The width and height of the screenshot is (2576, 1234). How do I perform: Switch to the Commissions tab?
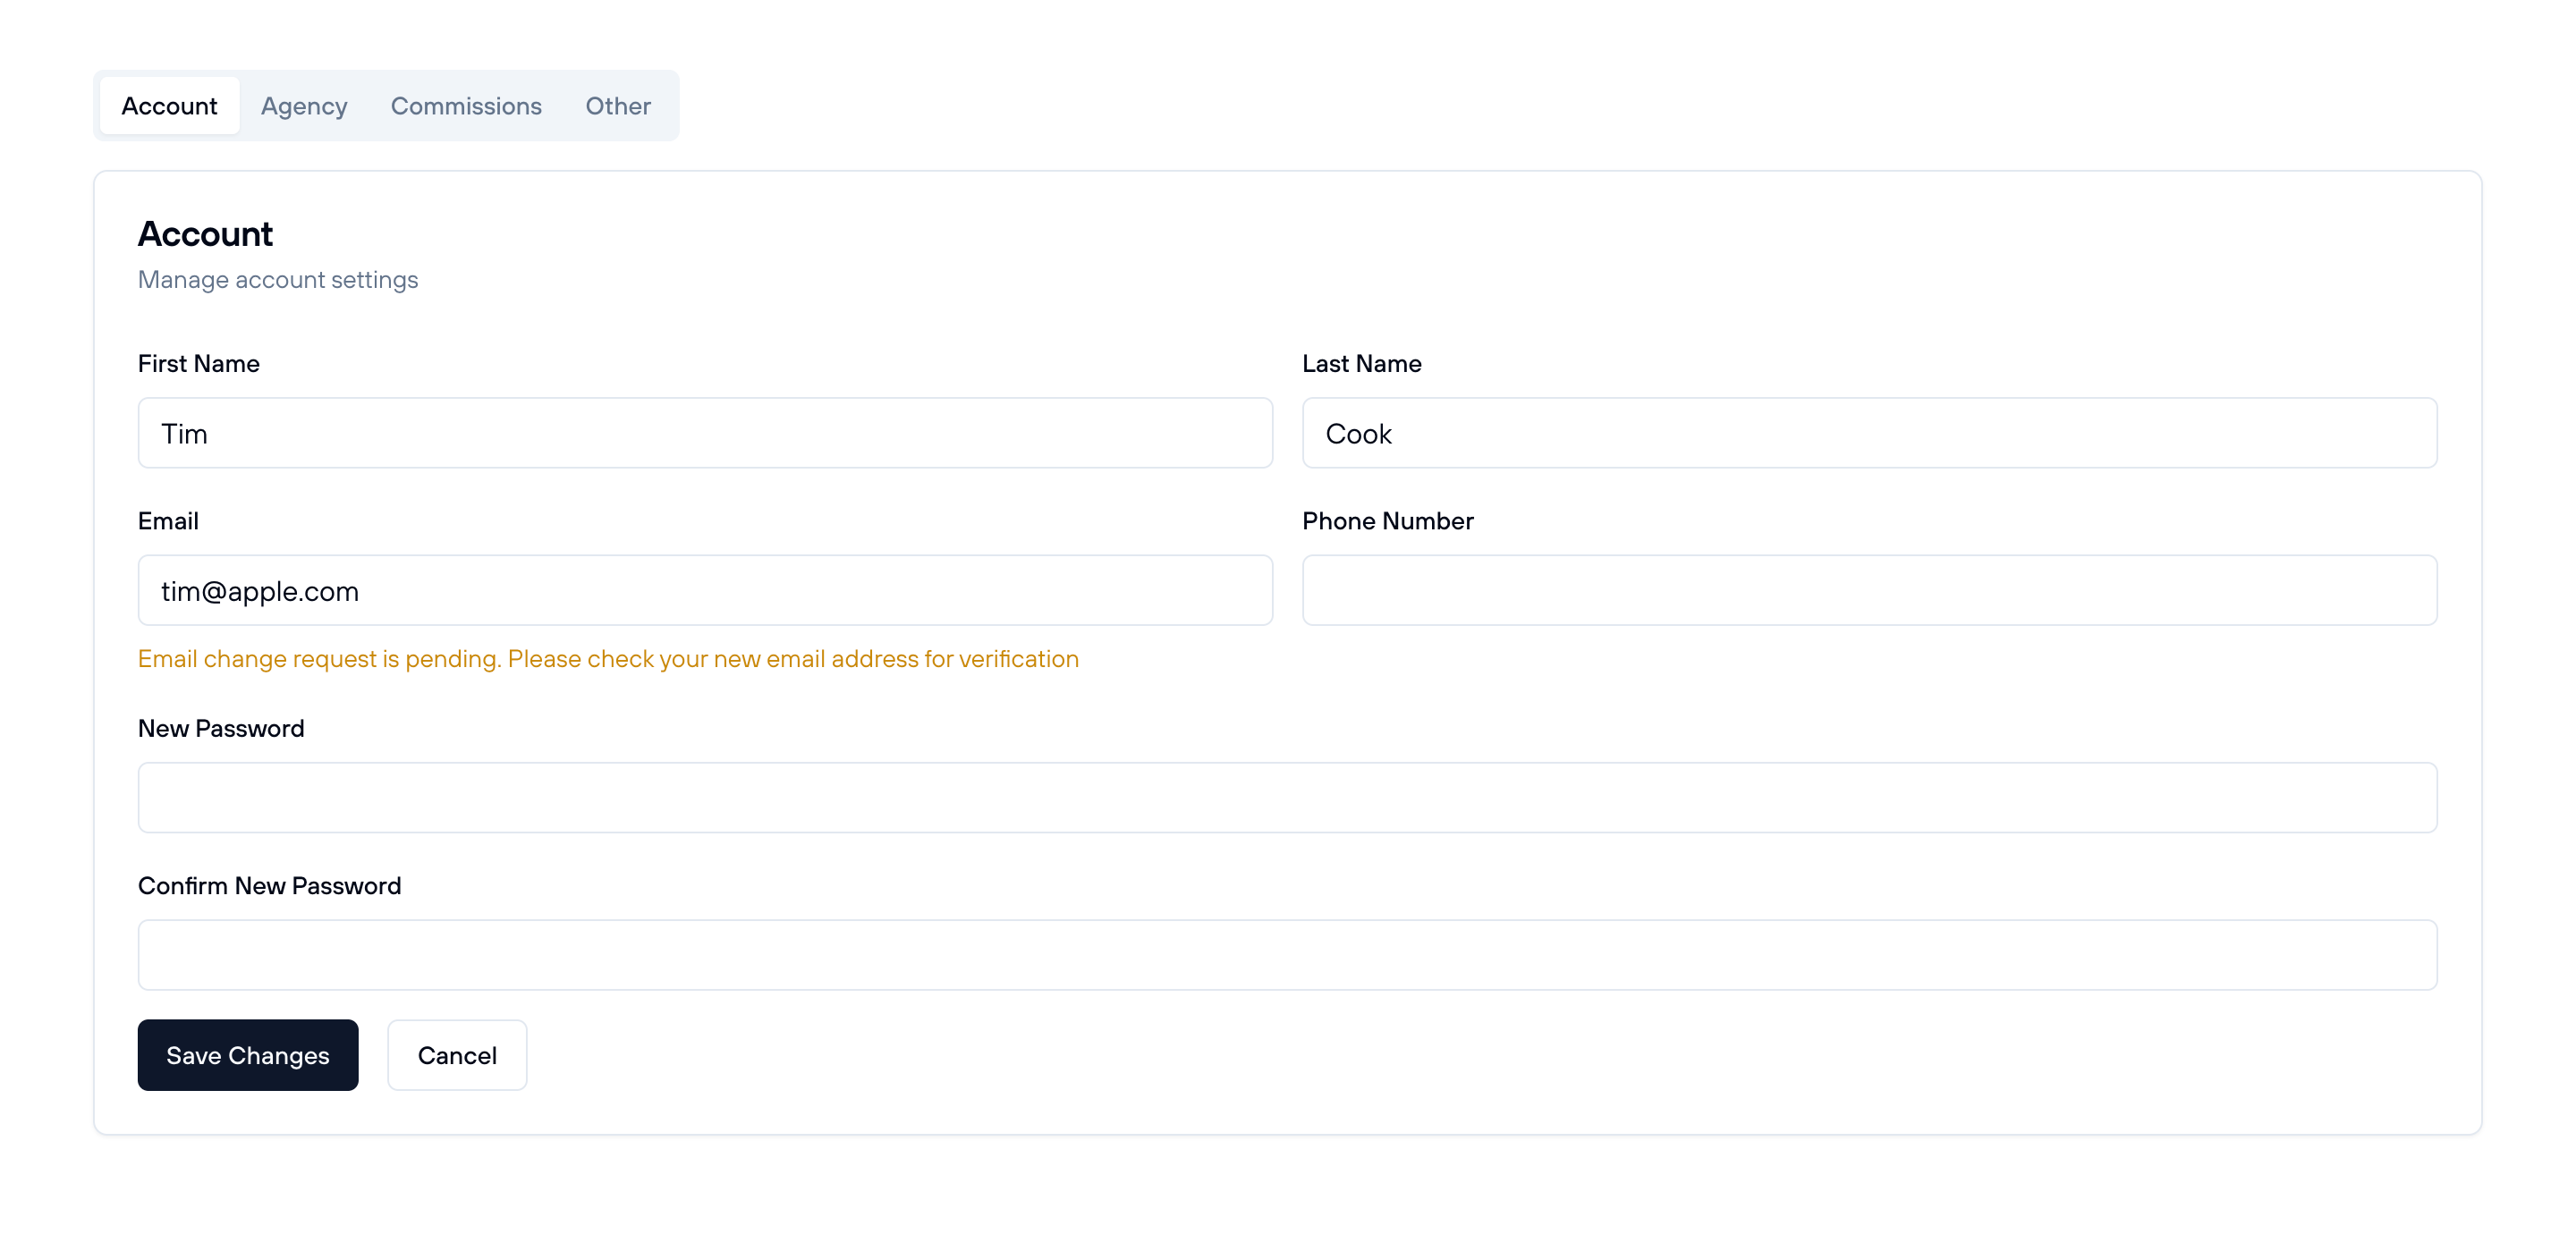point(466,105)
